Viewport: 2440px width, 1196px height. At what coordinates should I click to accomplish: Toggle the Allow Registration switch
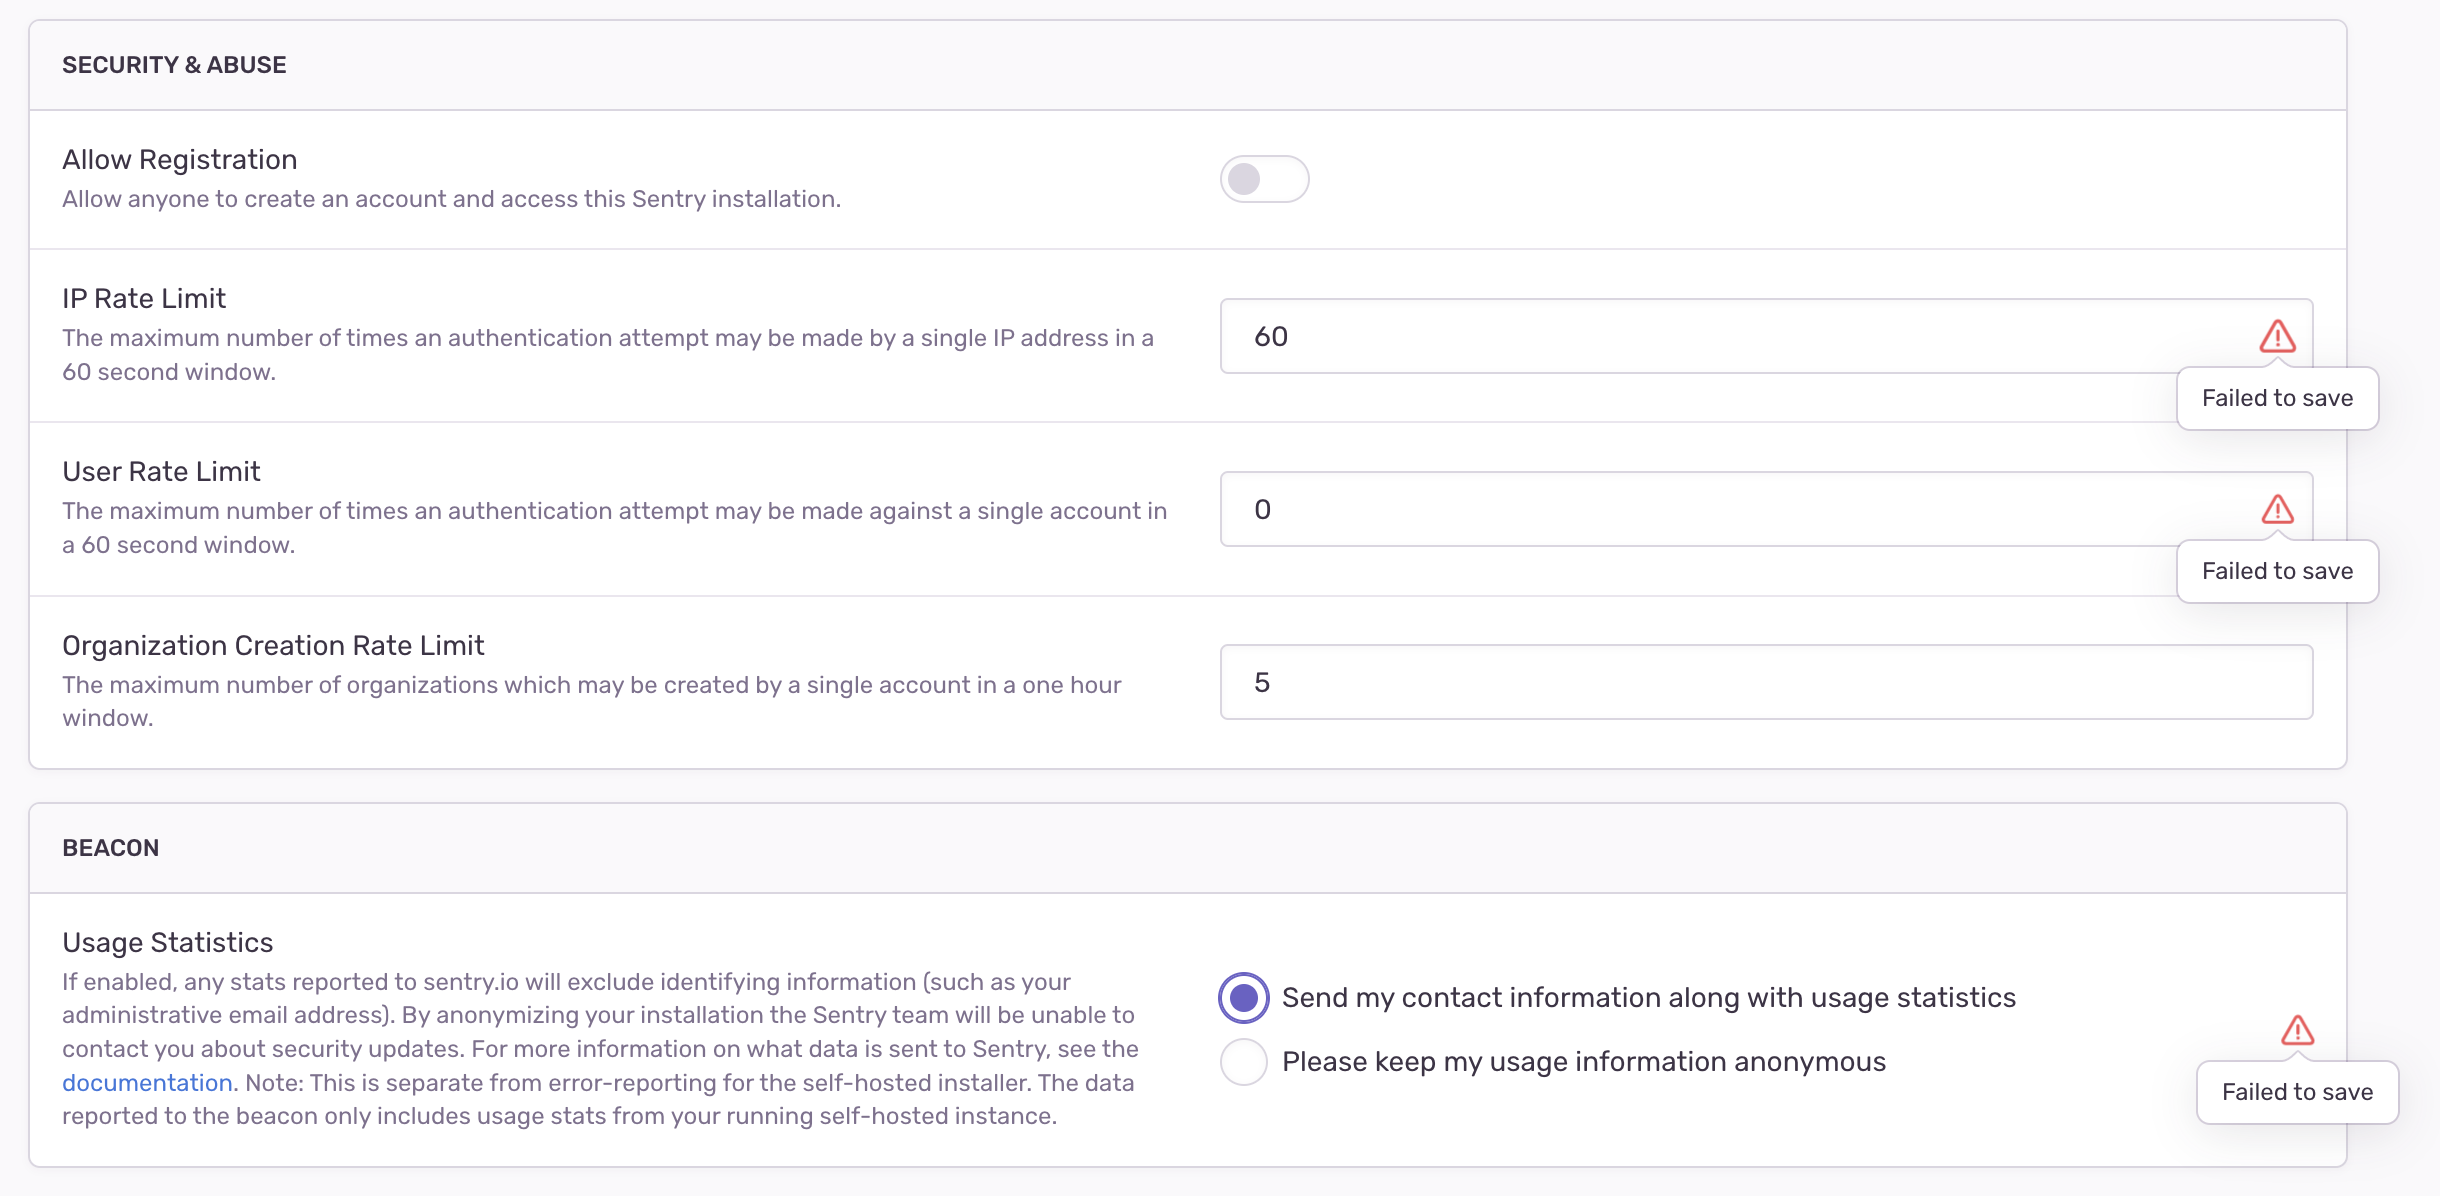(1264, 179)
